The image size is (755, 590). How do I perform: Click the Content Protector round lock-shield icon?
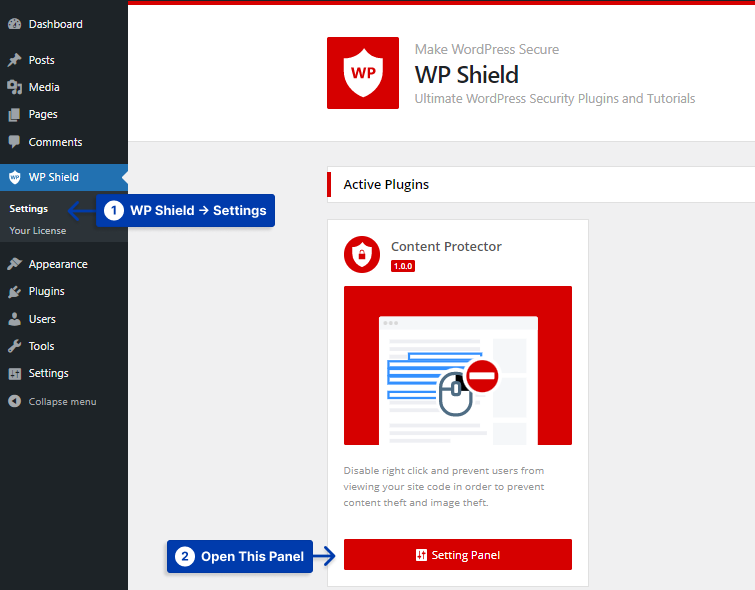click(362, 254)
